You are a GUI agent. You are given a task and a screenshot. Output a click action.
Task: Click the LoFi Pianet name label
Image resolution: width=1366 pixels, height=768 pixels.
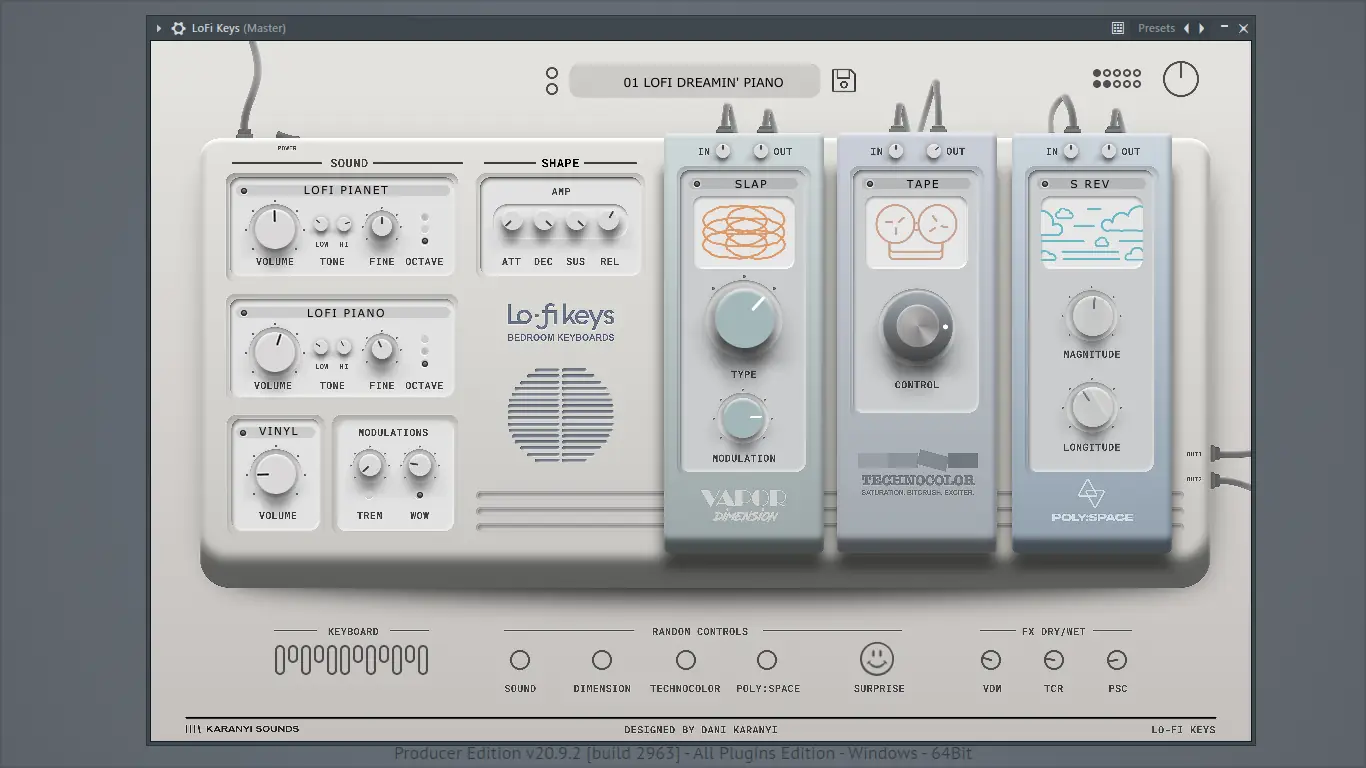click(346, 190)
